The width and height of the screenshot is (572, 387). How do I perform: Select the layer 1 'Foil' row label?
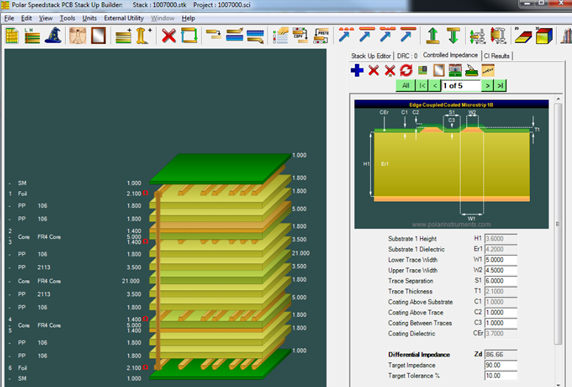tap(22, 194)
